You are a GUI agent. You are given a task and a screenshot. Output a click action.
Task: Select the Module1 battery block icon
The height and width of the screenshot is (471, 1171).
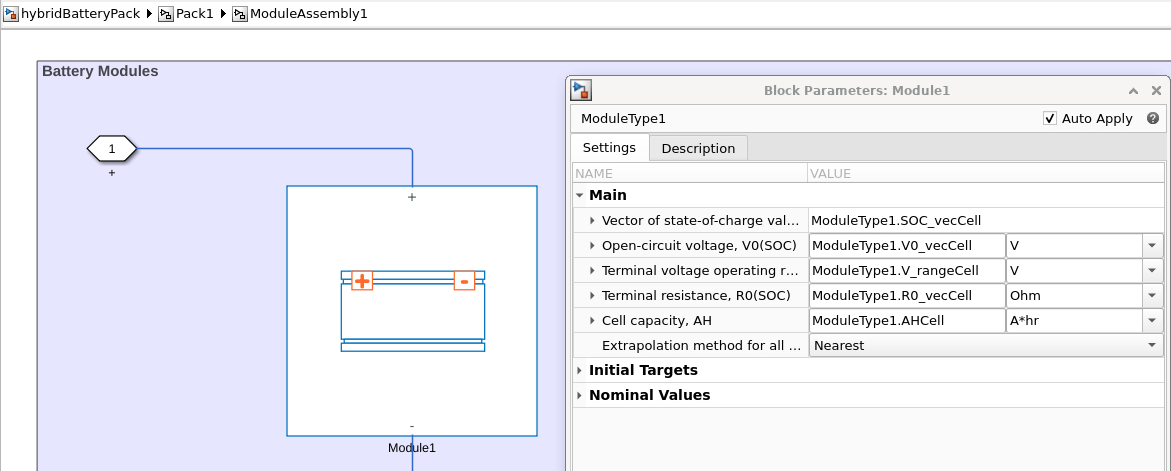coord(412,310)
